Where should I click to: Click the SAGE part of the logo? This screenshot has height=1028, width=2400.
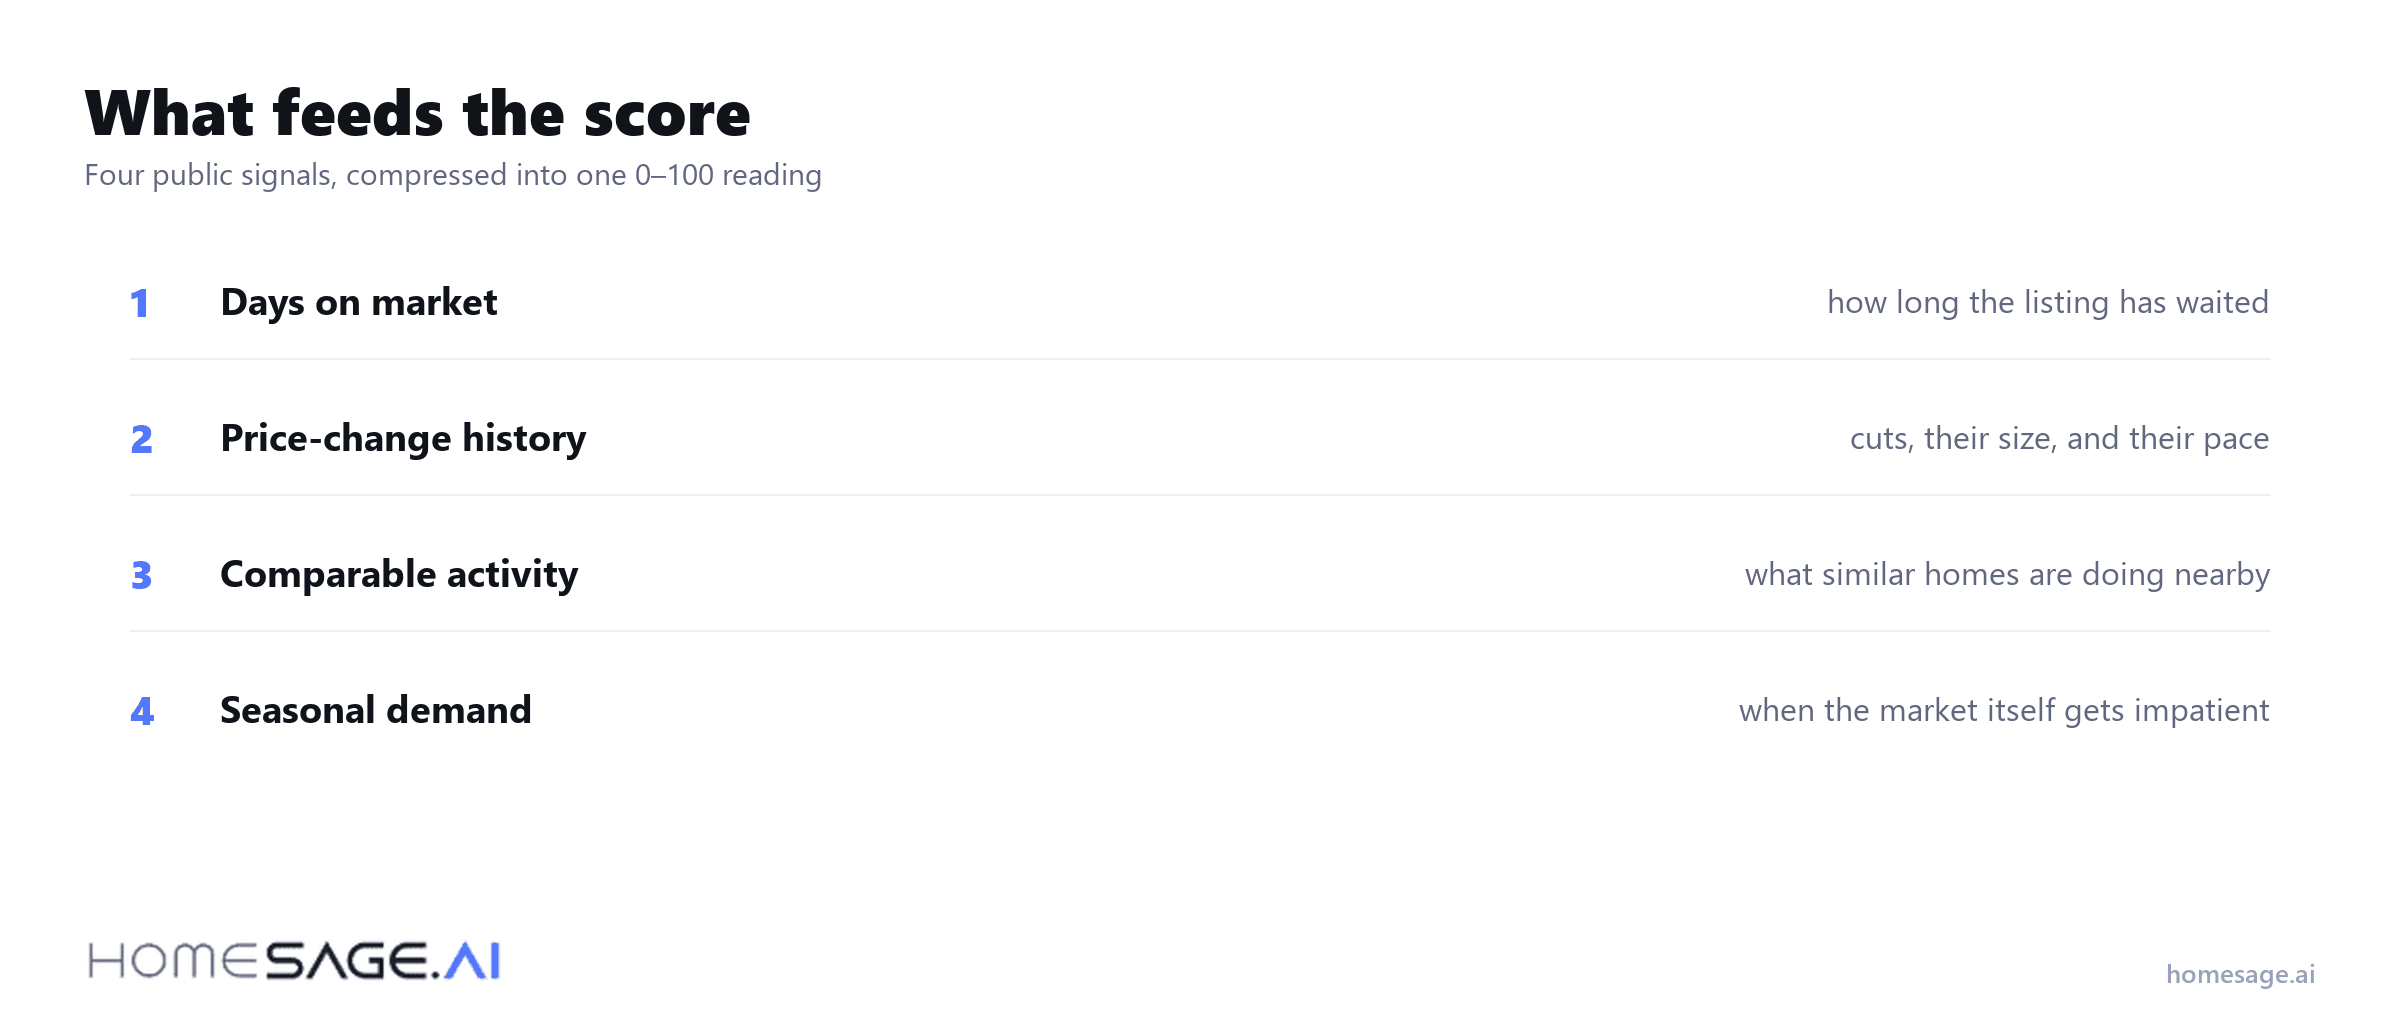pyautogui.click(x=347, y=961)
